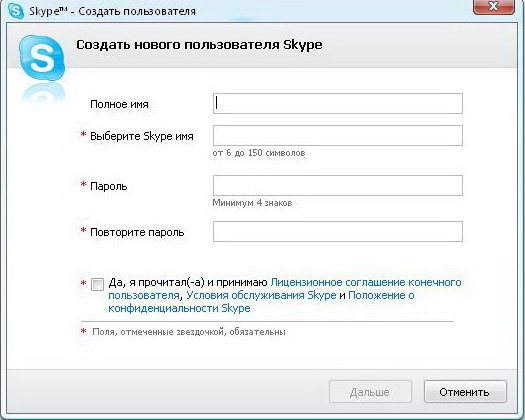Click the Skype logo in title bar
This screenshot has width=525, height=420.
point(16,11)
